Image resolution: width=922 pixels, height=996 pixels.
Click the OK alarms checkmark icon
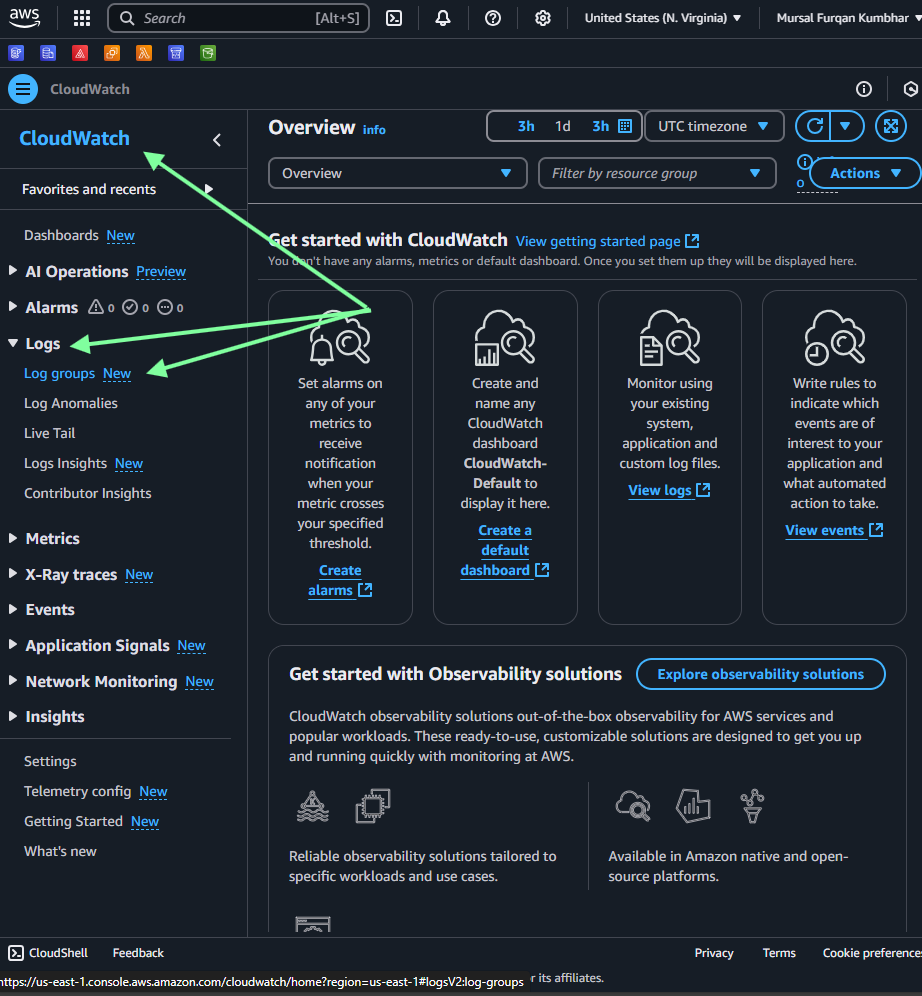pos(130,307)
